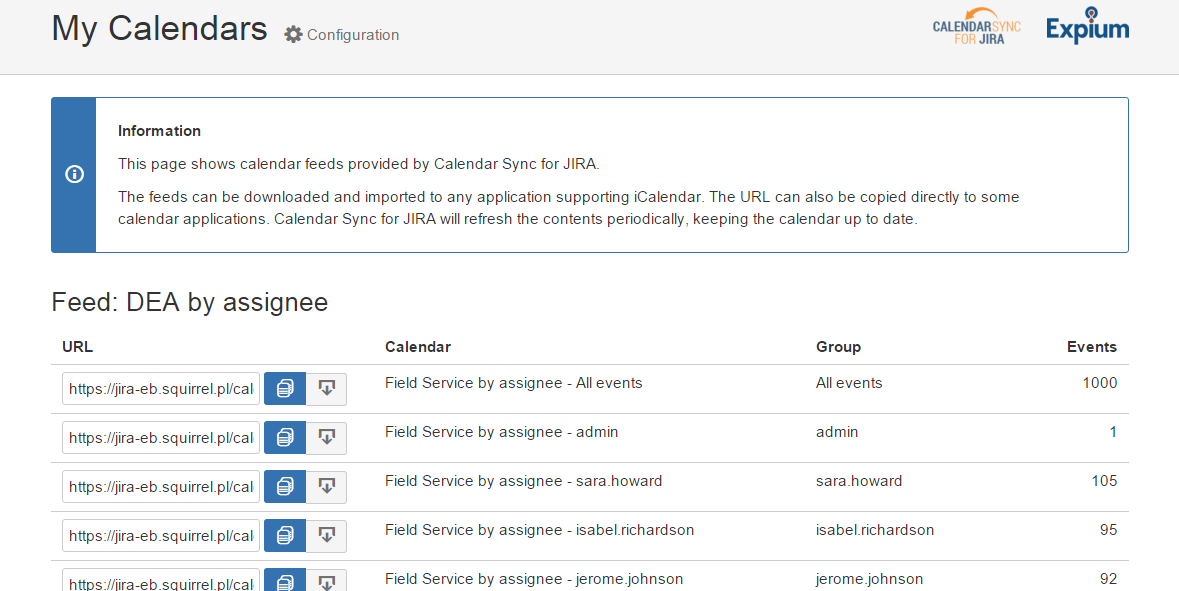Select the sara.howard URL field
Image resolution: width=1179 pixels, height=591 pixels.
[x=161, y=487]
